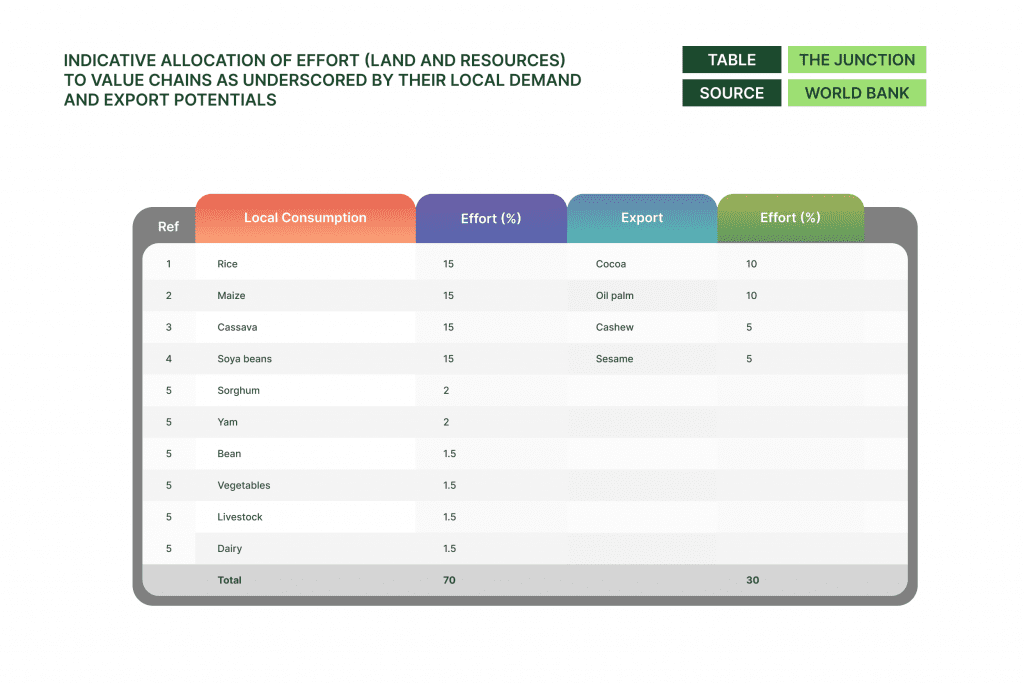Click the export effort 5 for Cashew
The image size is (1024, 683).
point(749,327)
